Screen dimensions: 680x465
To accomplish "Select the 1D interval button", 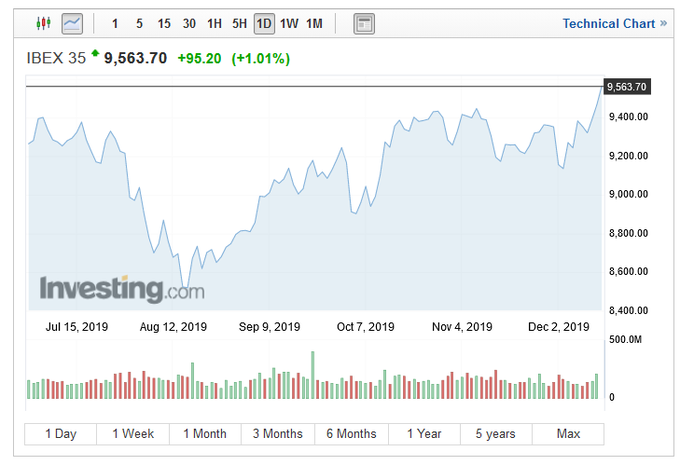I will (x=264, y=23).
